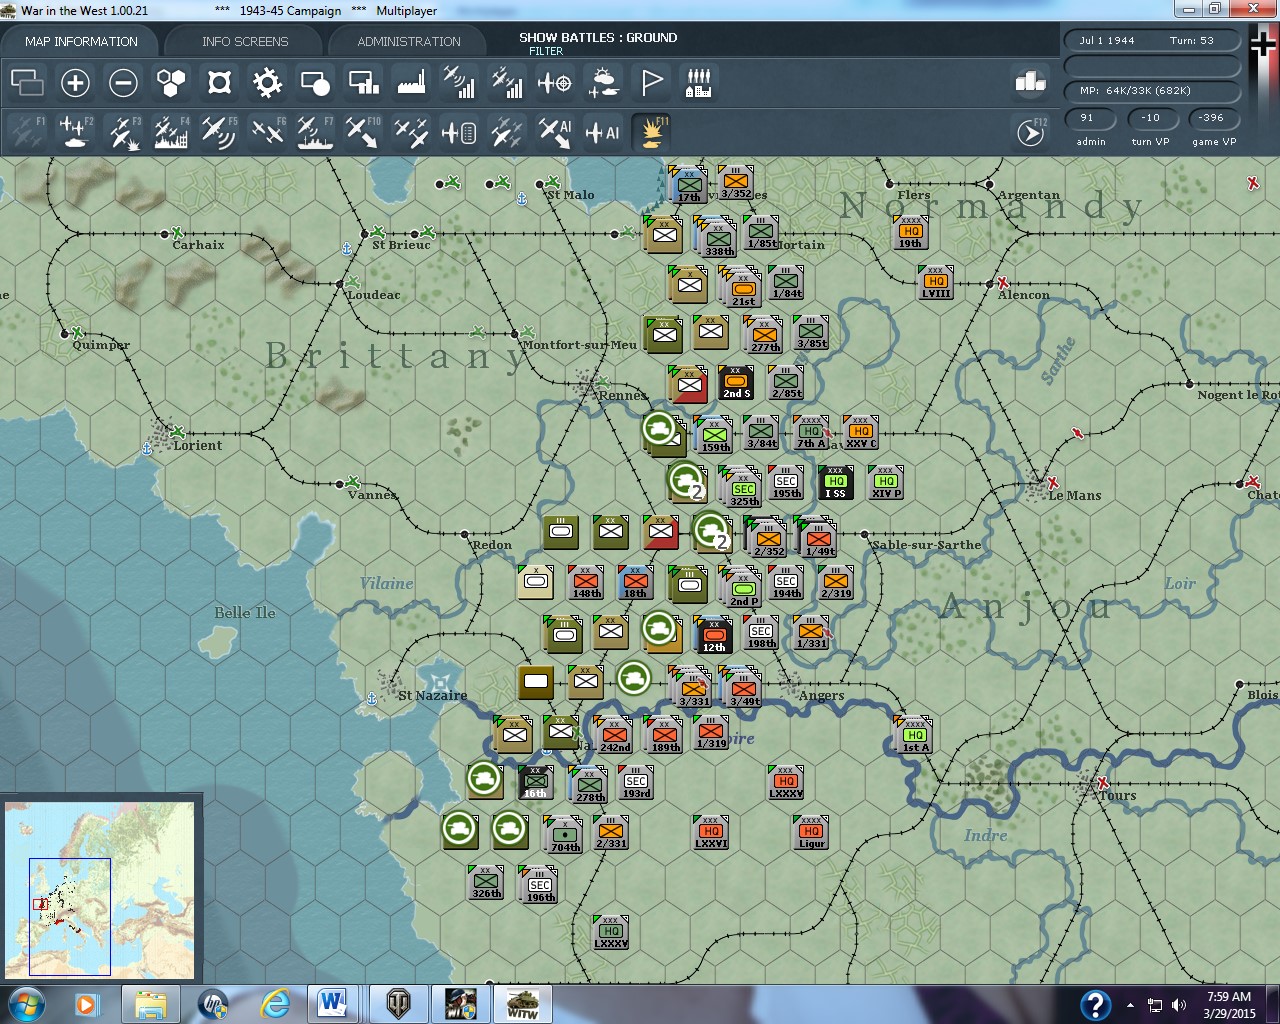This screenshot has height=1024, width=1280.
Task: Toggle the gear-shaped map overlay icon
Action: (267, 83)
